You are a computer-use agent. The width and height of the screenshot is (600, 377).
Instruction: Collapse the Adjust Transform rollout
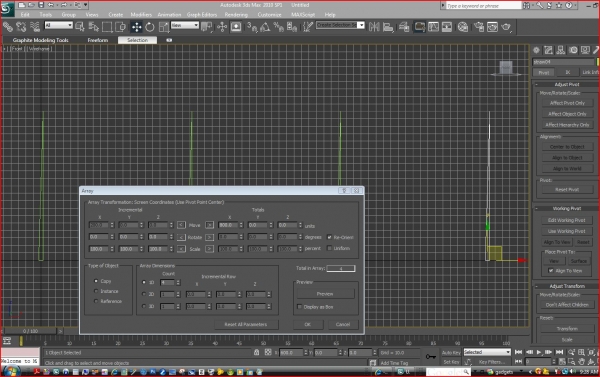tap(566, 286)
